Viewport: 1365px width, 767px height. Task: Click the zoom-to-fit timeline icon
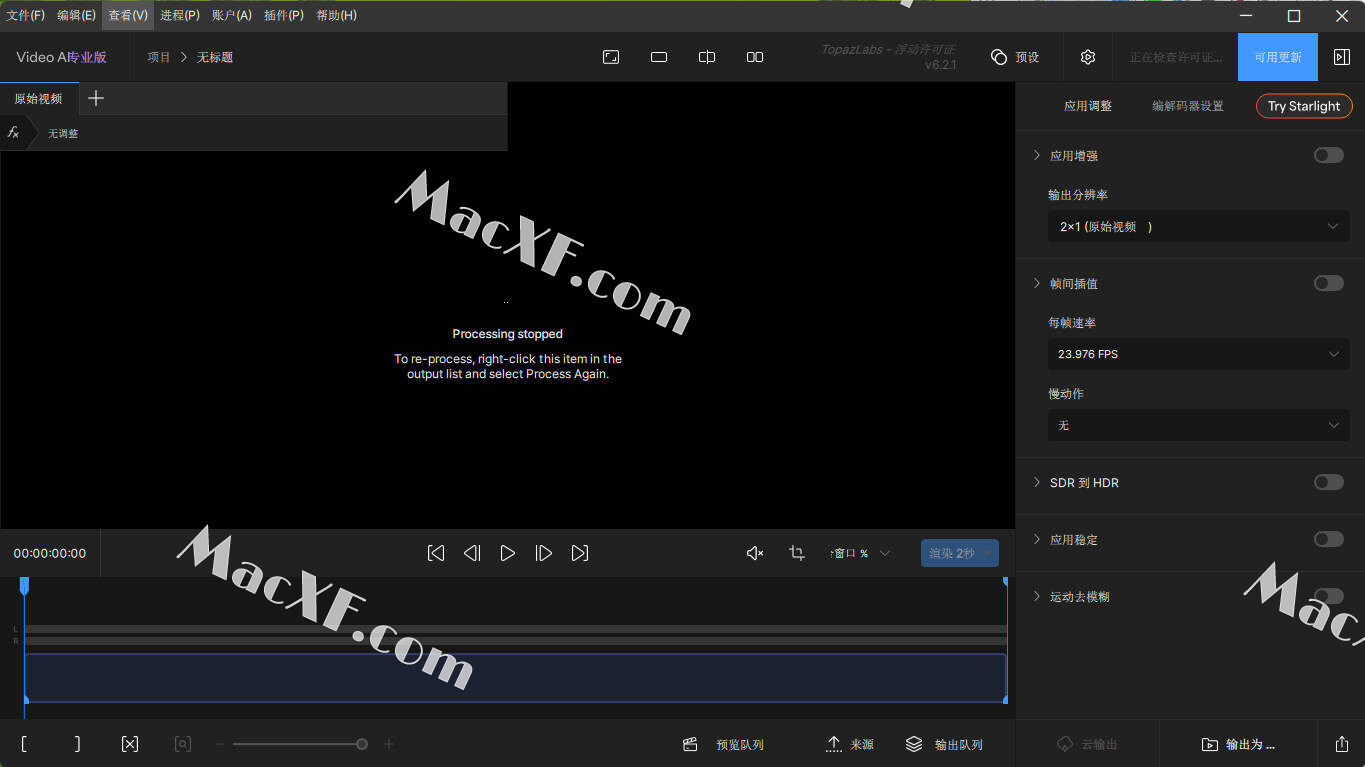click(x=182, y=744)
